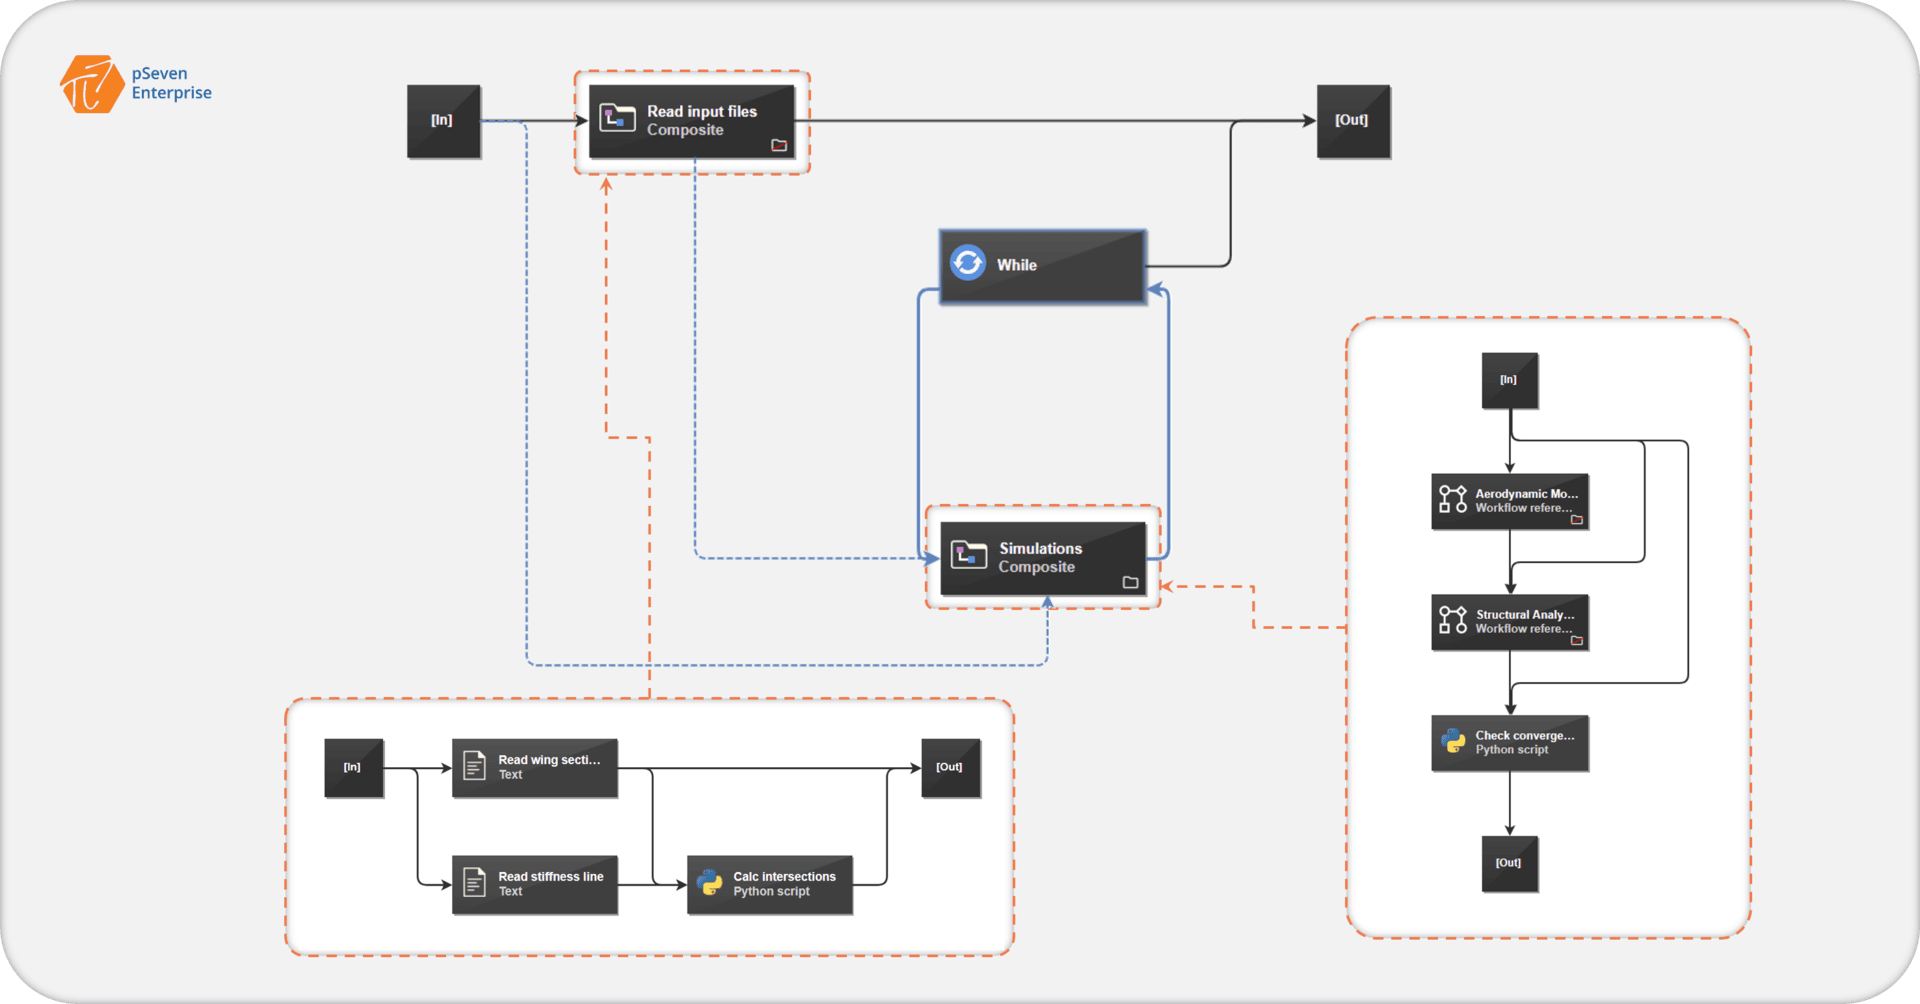The image size is (1920, 1004).
Task: Click the 'Read input files' label text
Action: tap(702, 111)
